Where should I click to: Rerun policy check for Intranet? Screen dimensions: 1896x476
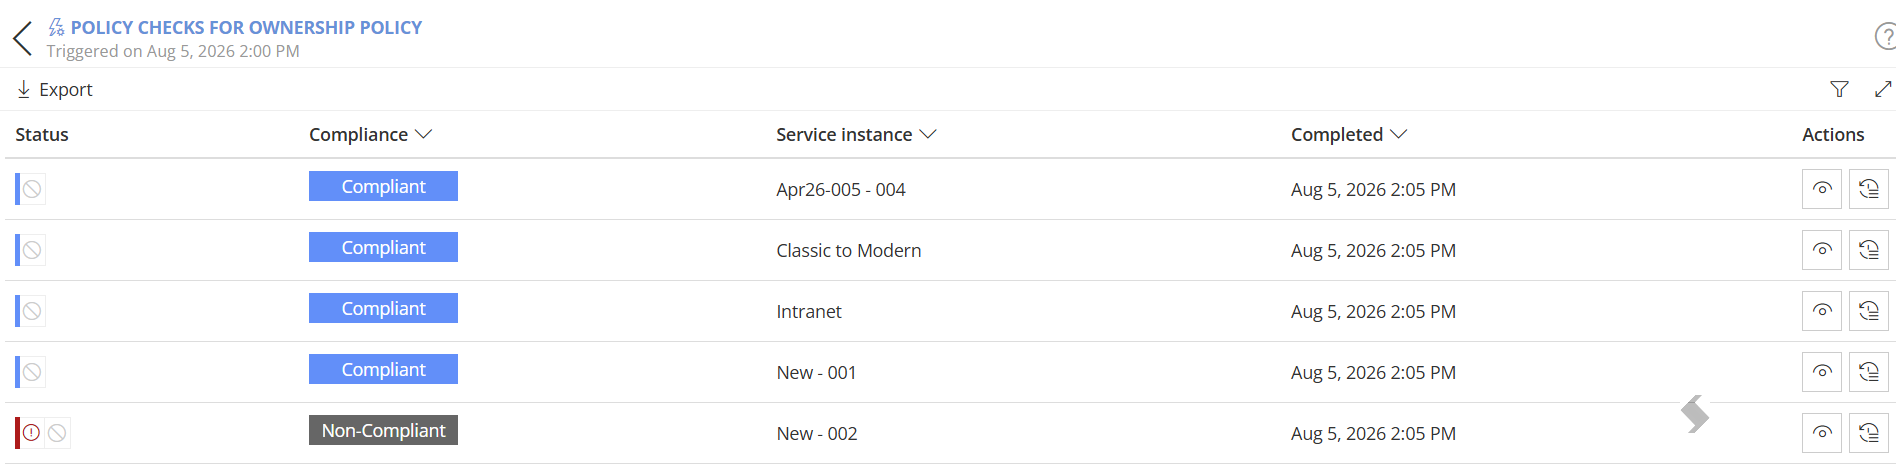[x=1869, y=311]
